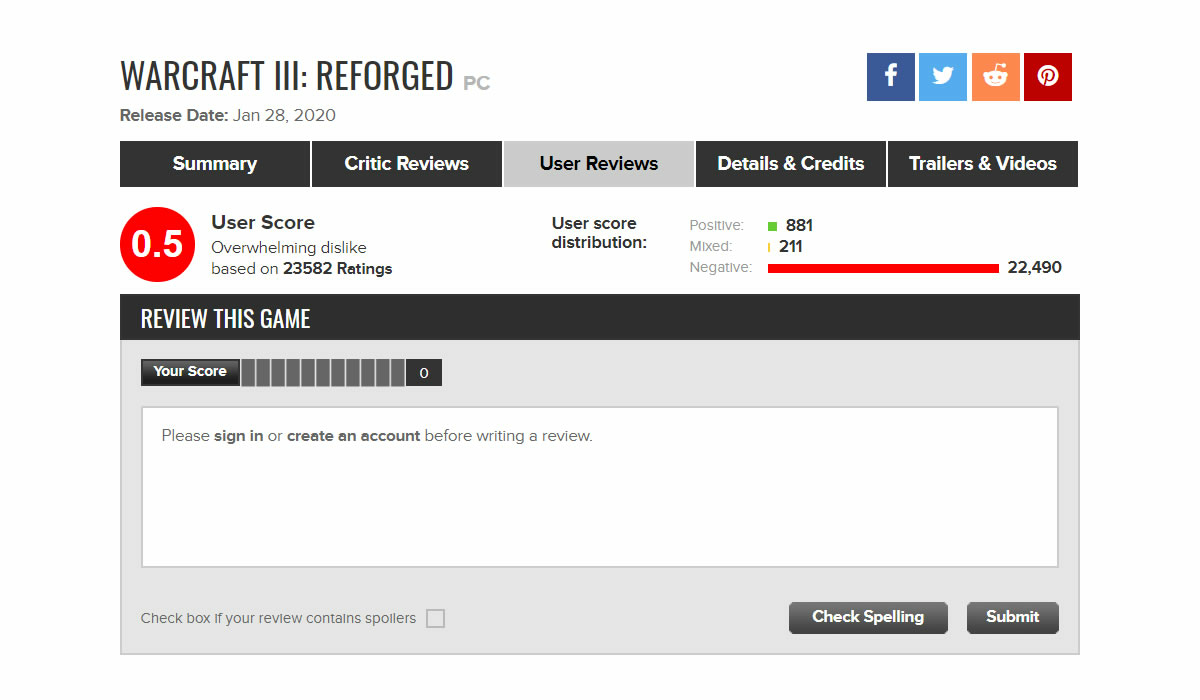Open the create an account link

pos(353,436)
